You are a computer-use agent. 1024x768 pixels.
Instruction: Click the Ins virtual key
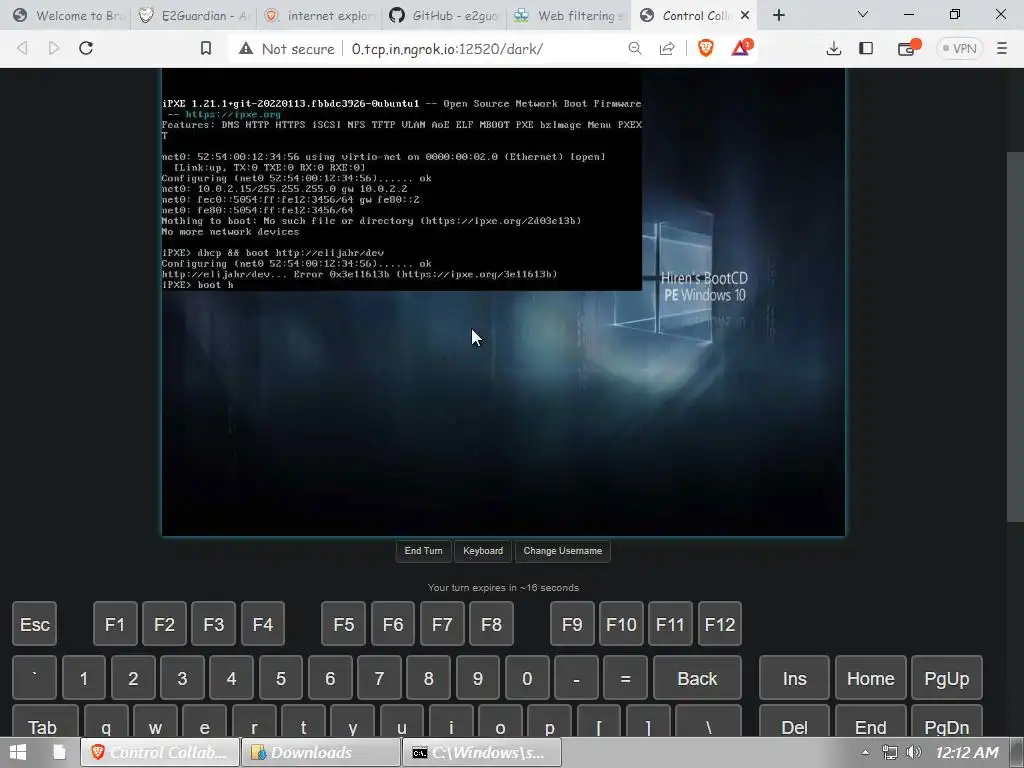794,678
